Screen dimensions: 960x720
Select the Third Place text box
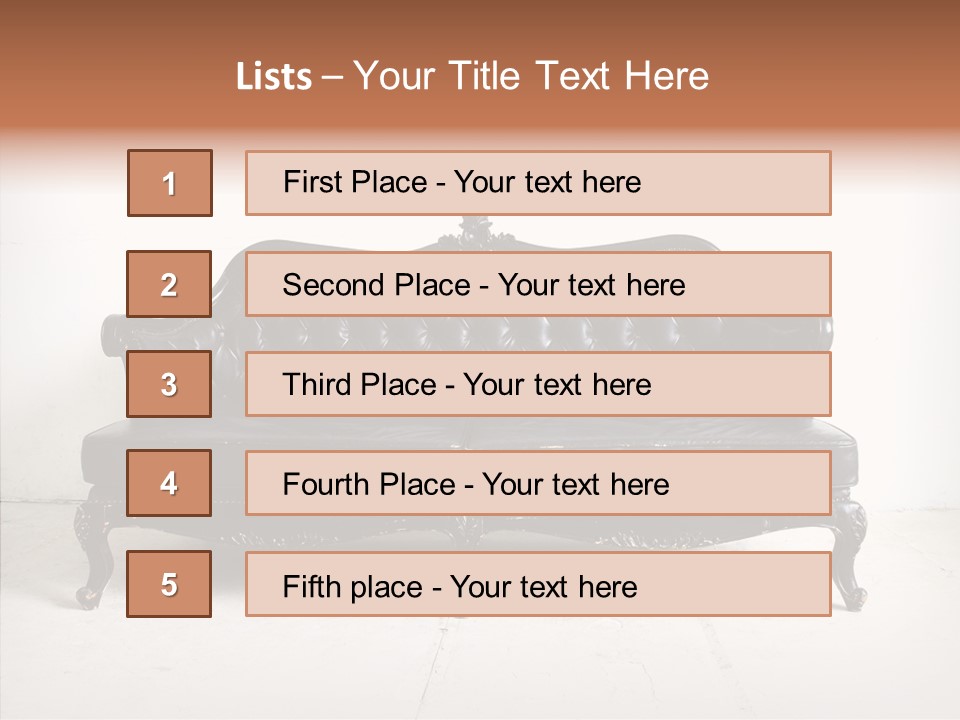click(x=538, y=384)
